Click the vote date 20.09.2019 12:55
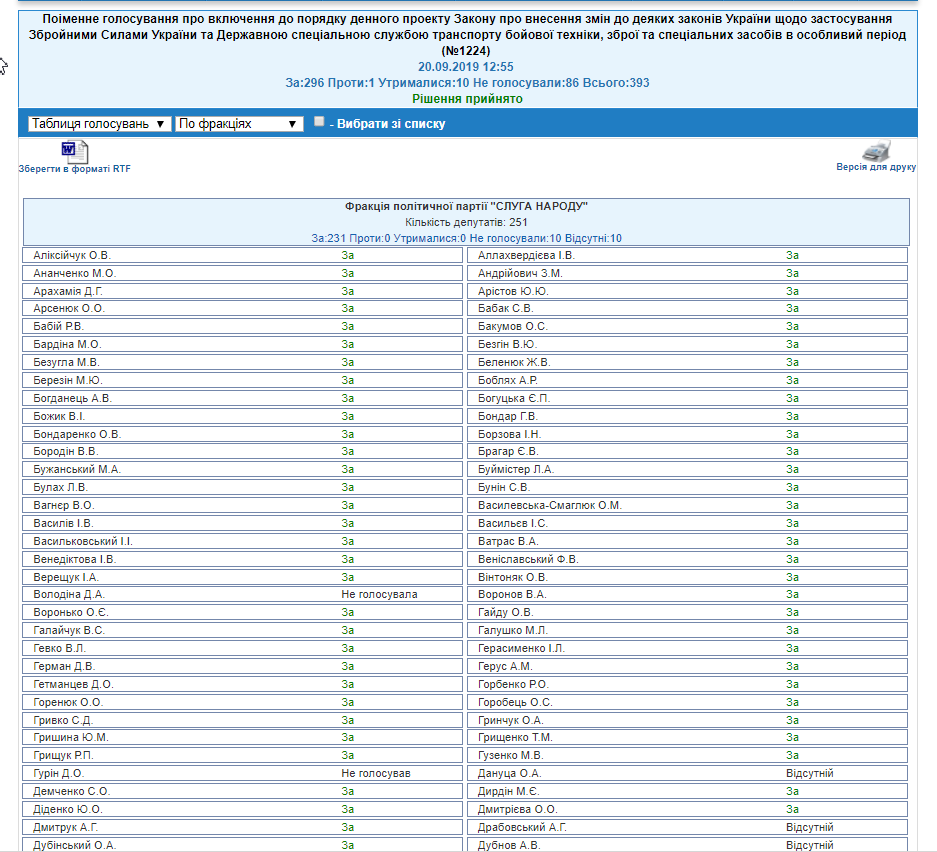This screenshot has height=852, width=937. (x=466, y=66)
